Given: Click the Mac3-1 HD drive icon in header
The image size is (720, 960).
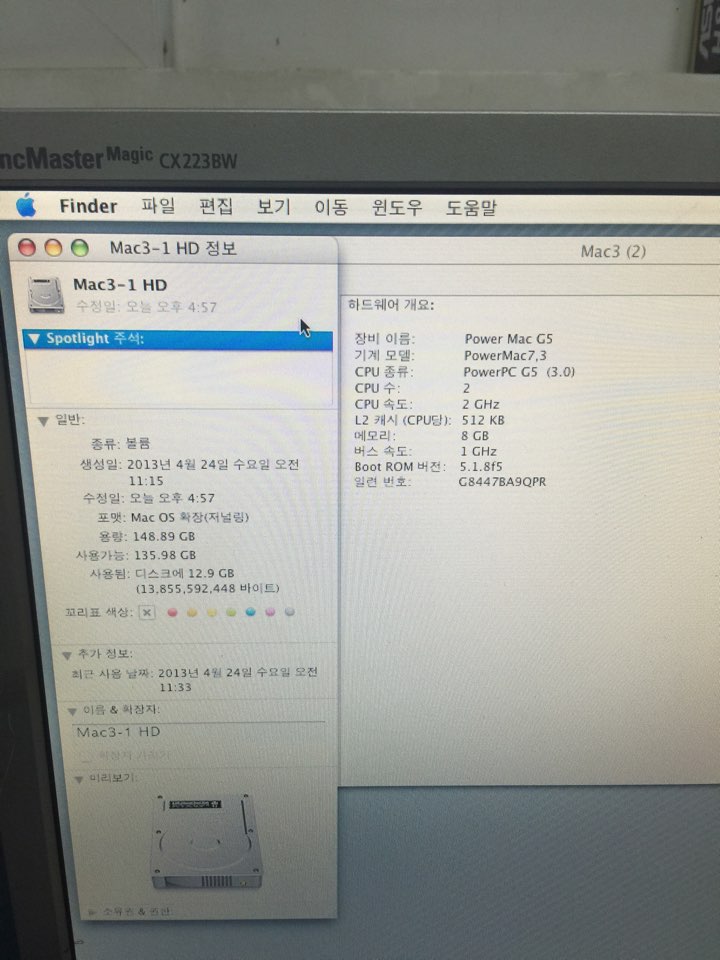Looking at the screenshot, I should coord(46,294).
